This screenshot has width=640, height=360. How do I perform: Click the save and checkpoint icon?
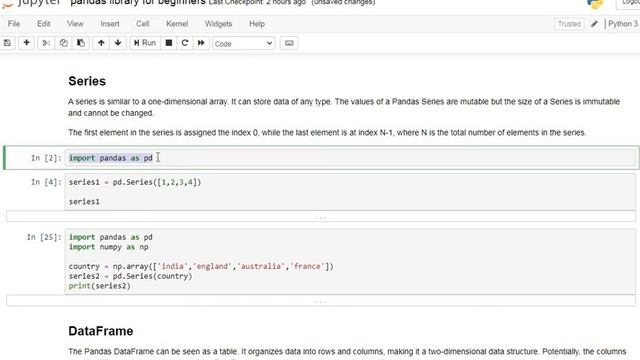click(x=7, y=43)
